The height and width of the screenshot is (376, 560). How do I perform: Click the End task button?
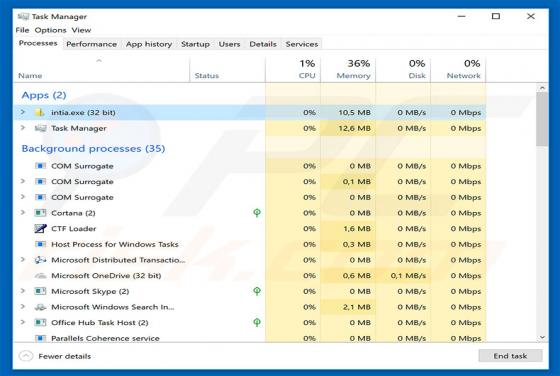(x=510, y=356)
